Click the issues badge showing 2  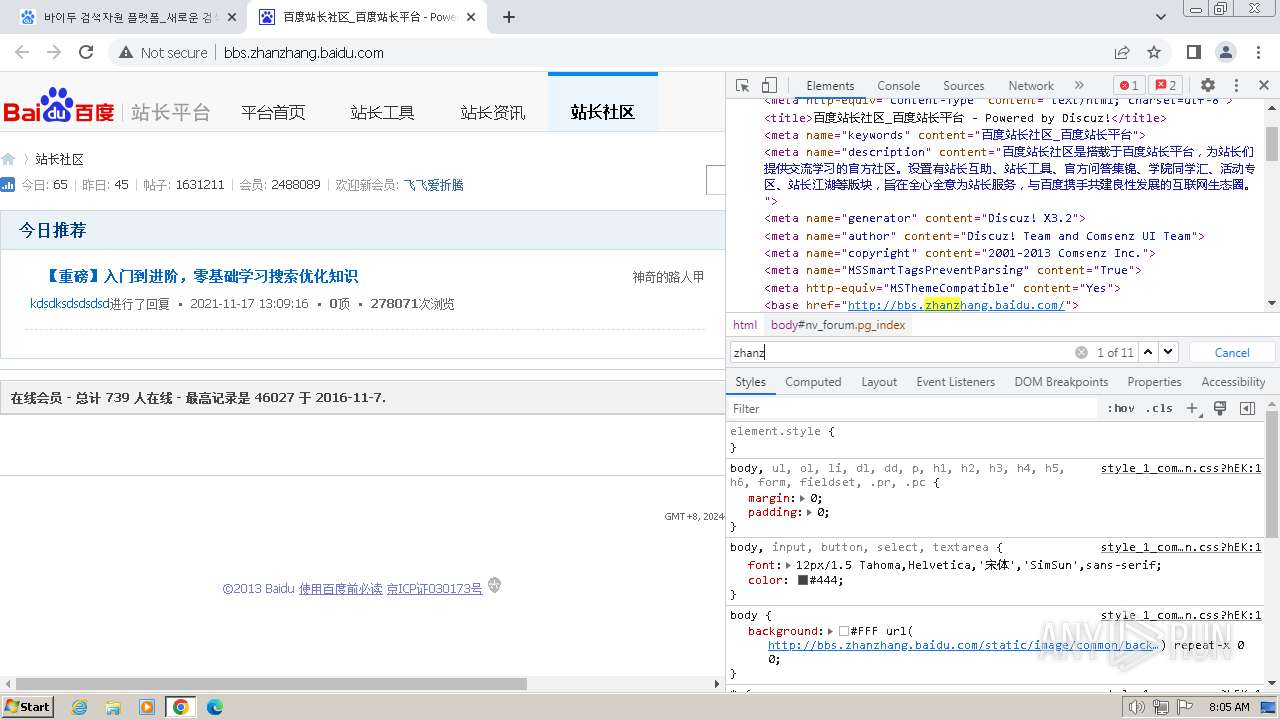pyautogui.click(x=1164, y=86)
